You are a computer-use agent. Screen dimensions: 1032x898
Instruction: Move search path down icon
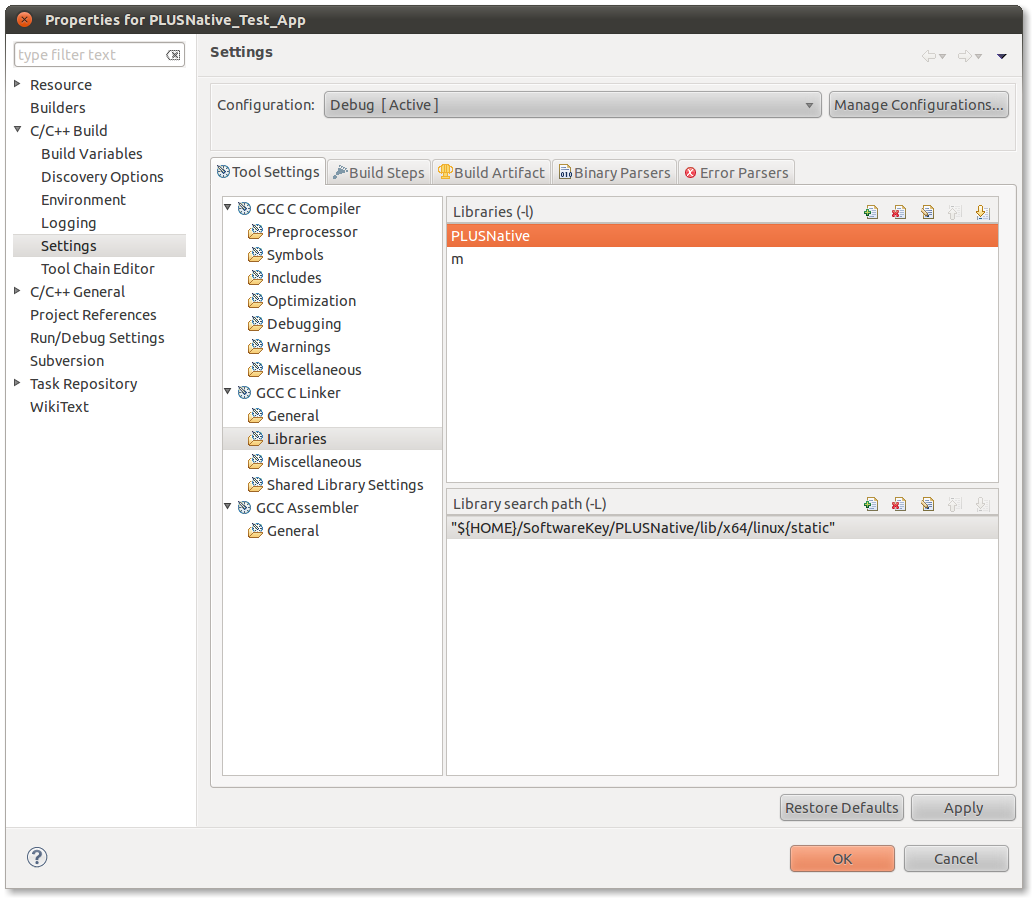pyautogui.click(x=982, y=504)
